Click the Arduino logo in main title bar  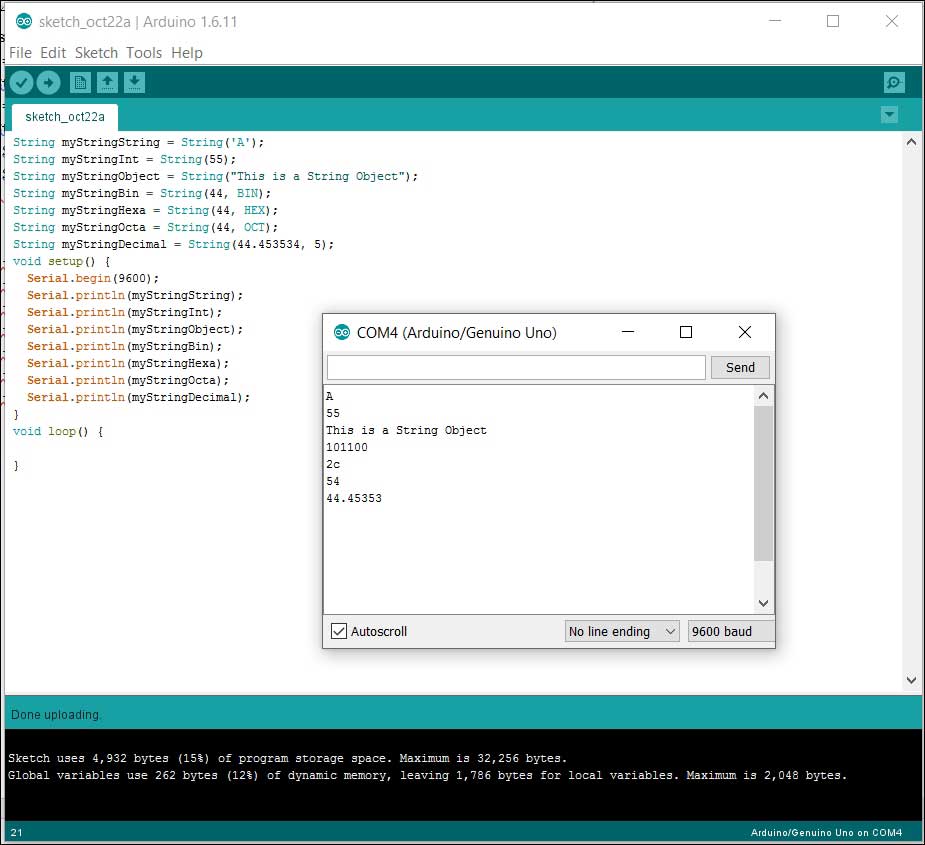(x=24, y=22)
